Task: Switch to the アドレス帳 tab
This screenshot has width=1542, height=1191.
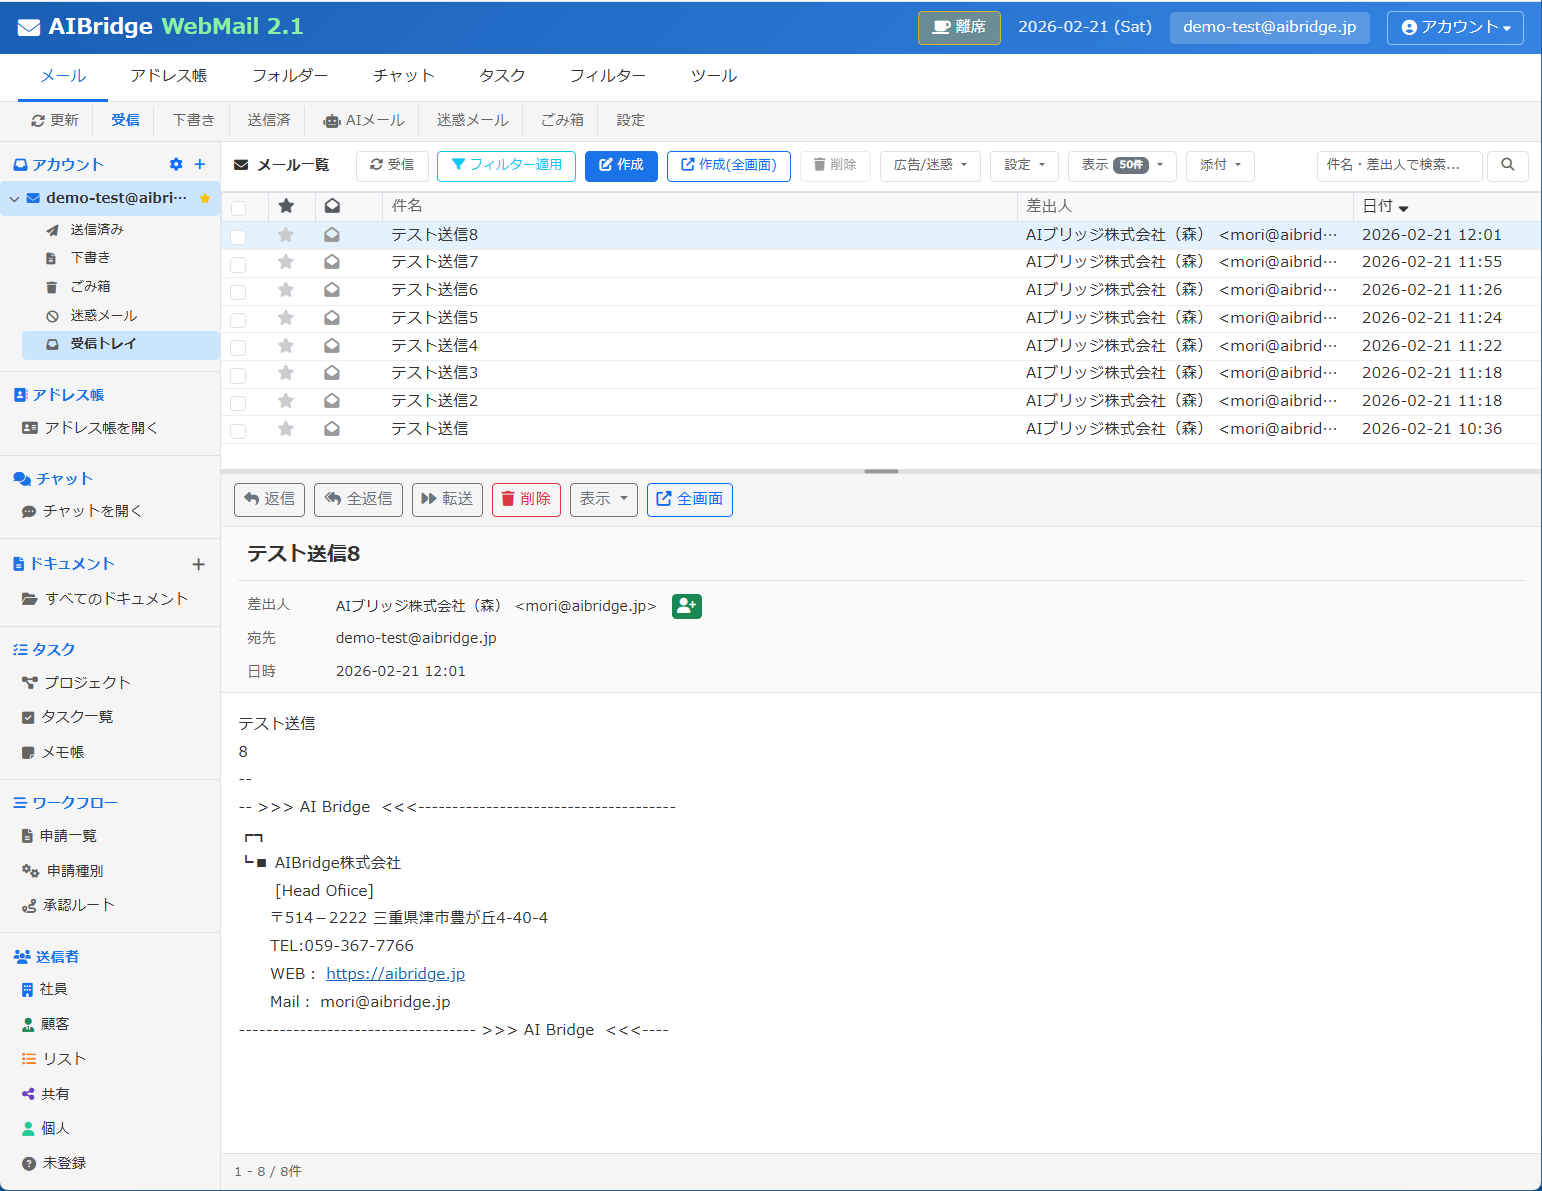Action: pyautogui.click(x=167, y=75)
